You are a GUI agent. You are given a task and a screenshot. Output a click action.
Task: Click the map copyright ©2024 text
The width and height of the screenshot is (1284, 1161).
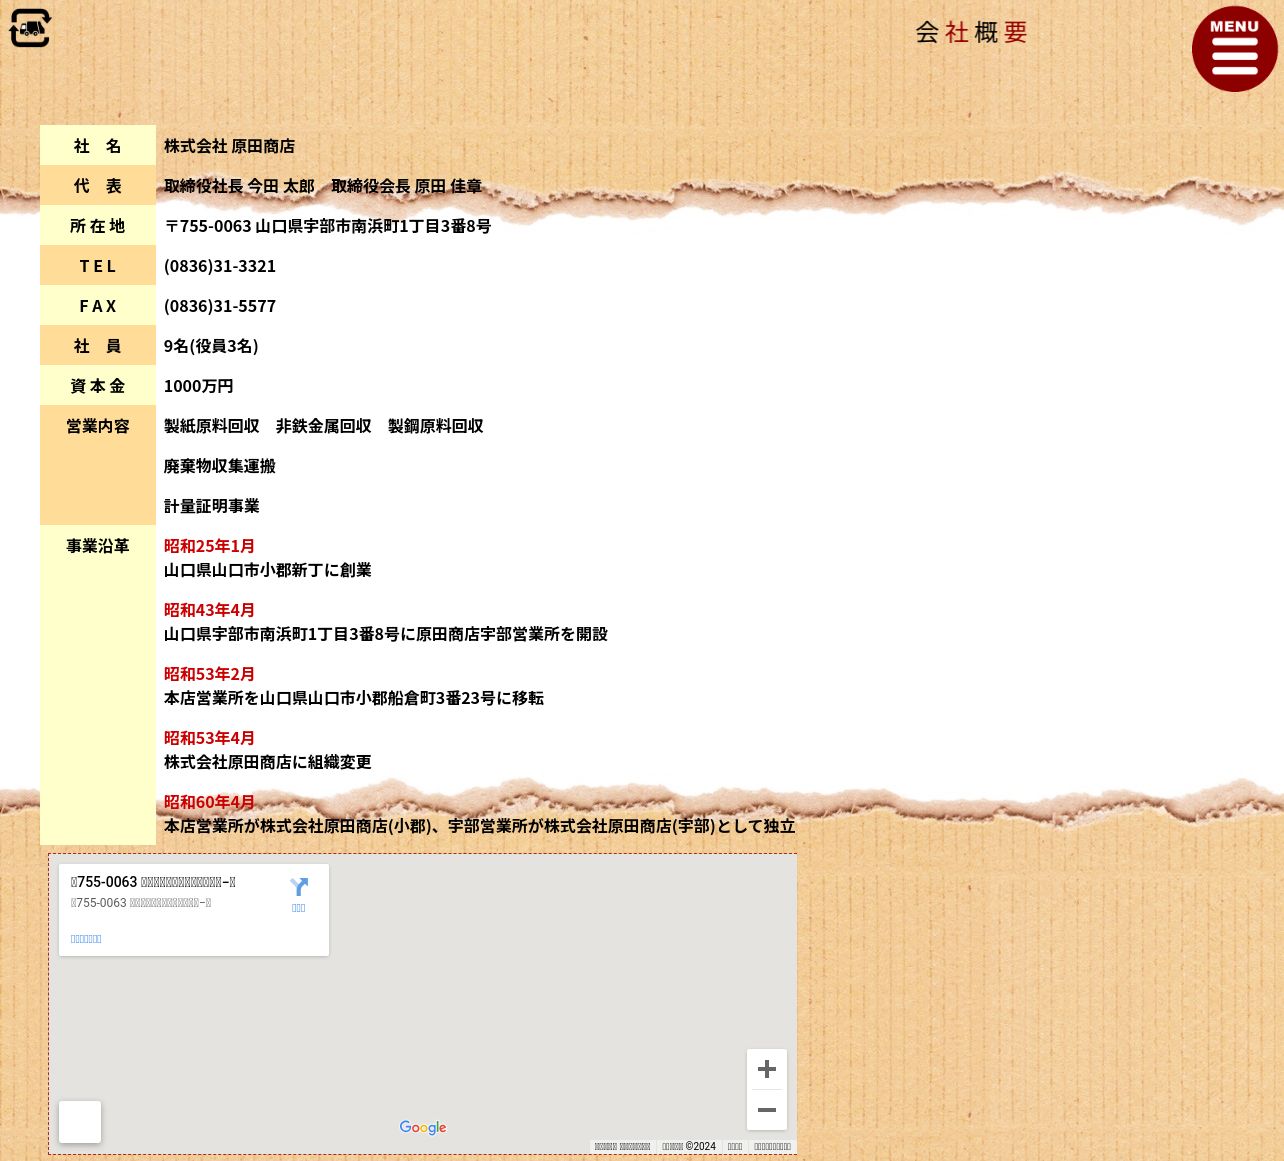point(689,1147)
